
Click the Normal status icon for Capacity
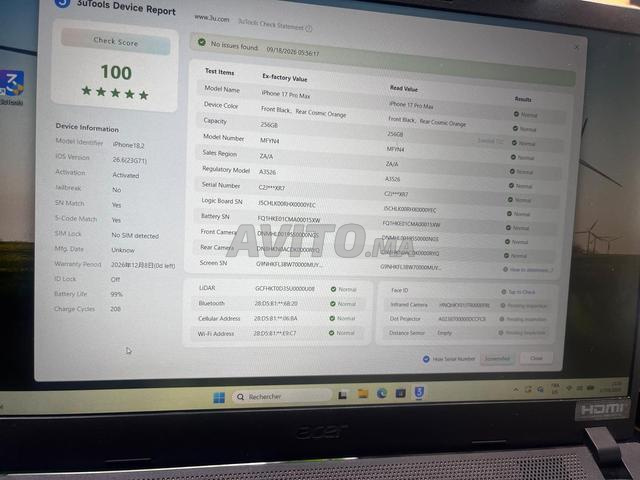click(514, 143)
